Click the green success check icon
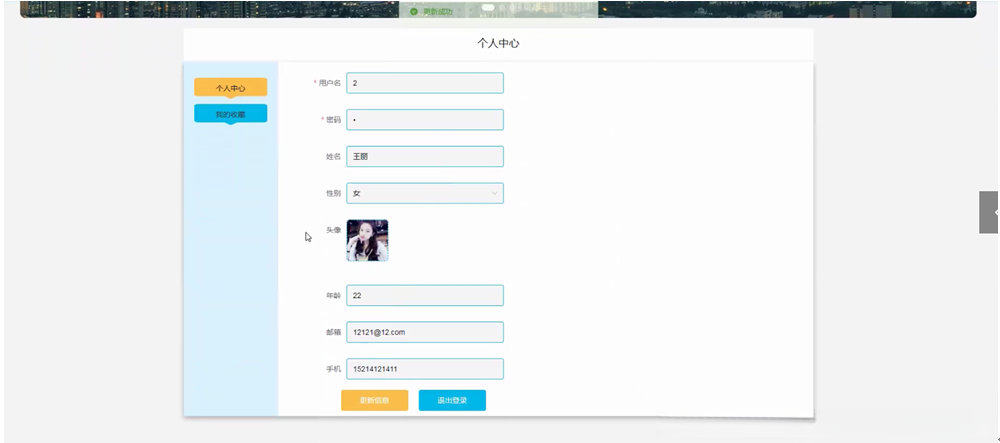This screenshot has width=1000, height=443. coord(414,11)
